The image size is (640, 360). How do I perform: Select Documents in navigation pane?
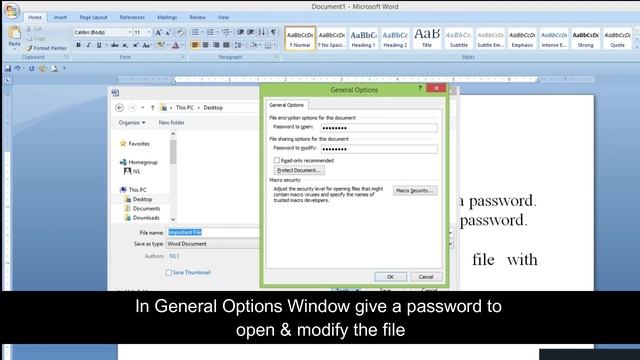146,209
